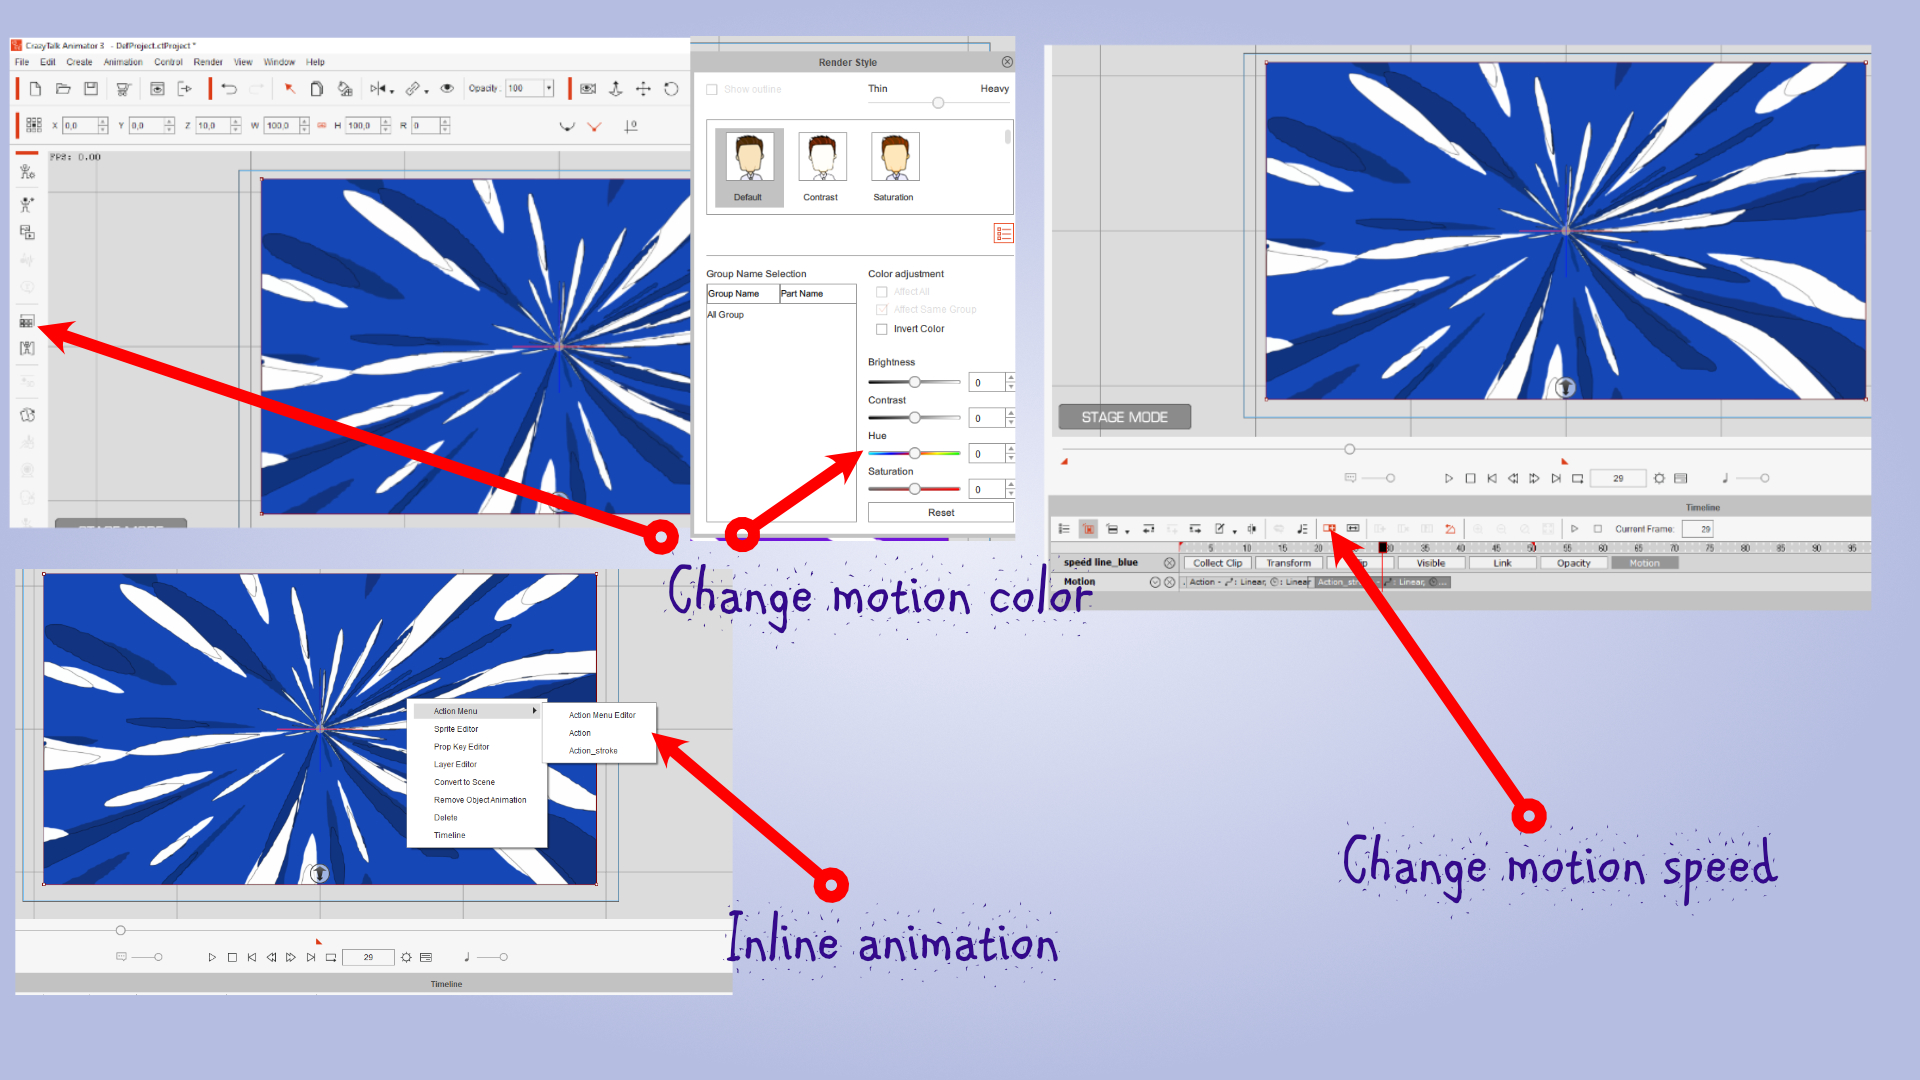This screenshot has height=1080, width=1920.
Task: Click the list view icon under style thumbnails
Action: (1003, 233)
